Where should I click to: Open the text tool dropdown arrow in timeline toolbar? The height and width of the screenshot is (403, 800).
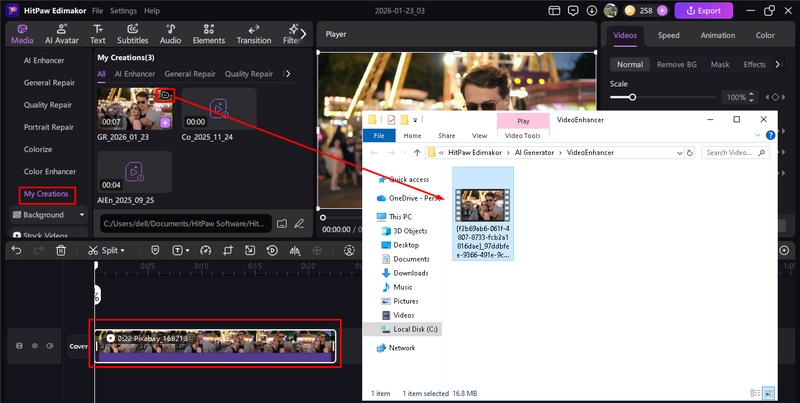click(188, 251)
